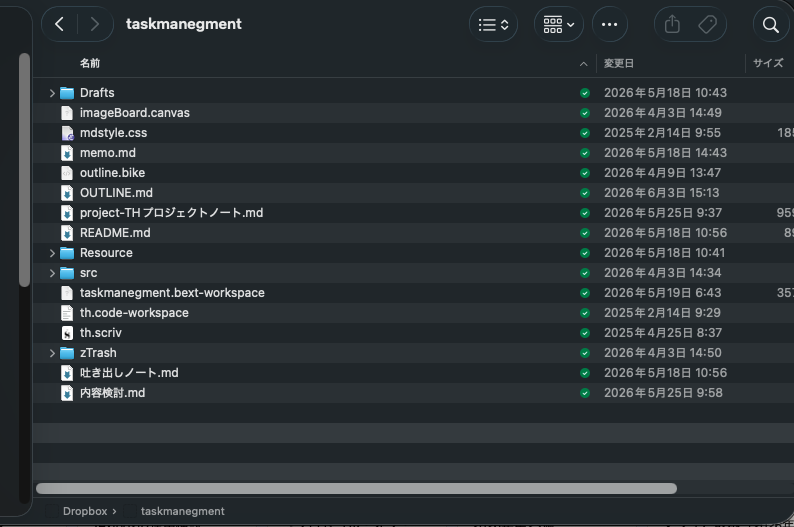Screen dimensions: 794x527
Task: Click the date 2026年5月19日 6:43
Action: point(662,293)
